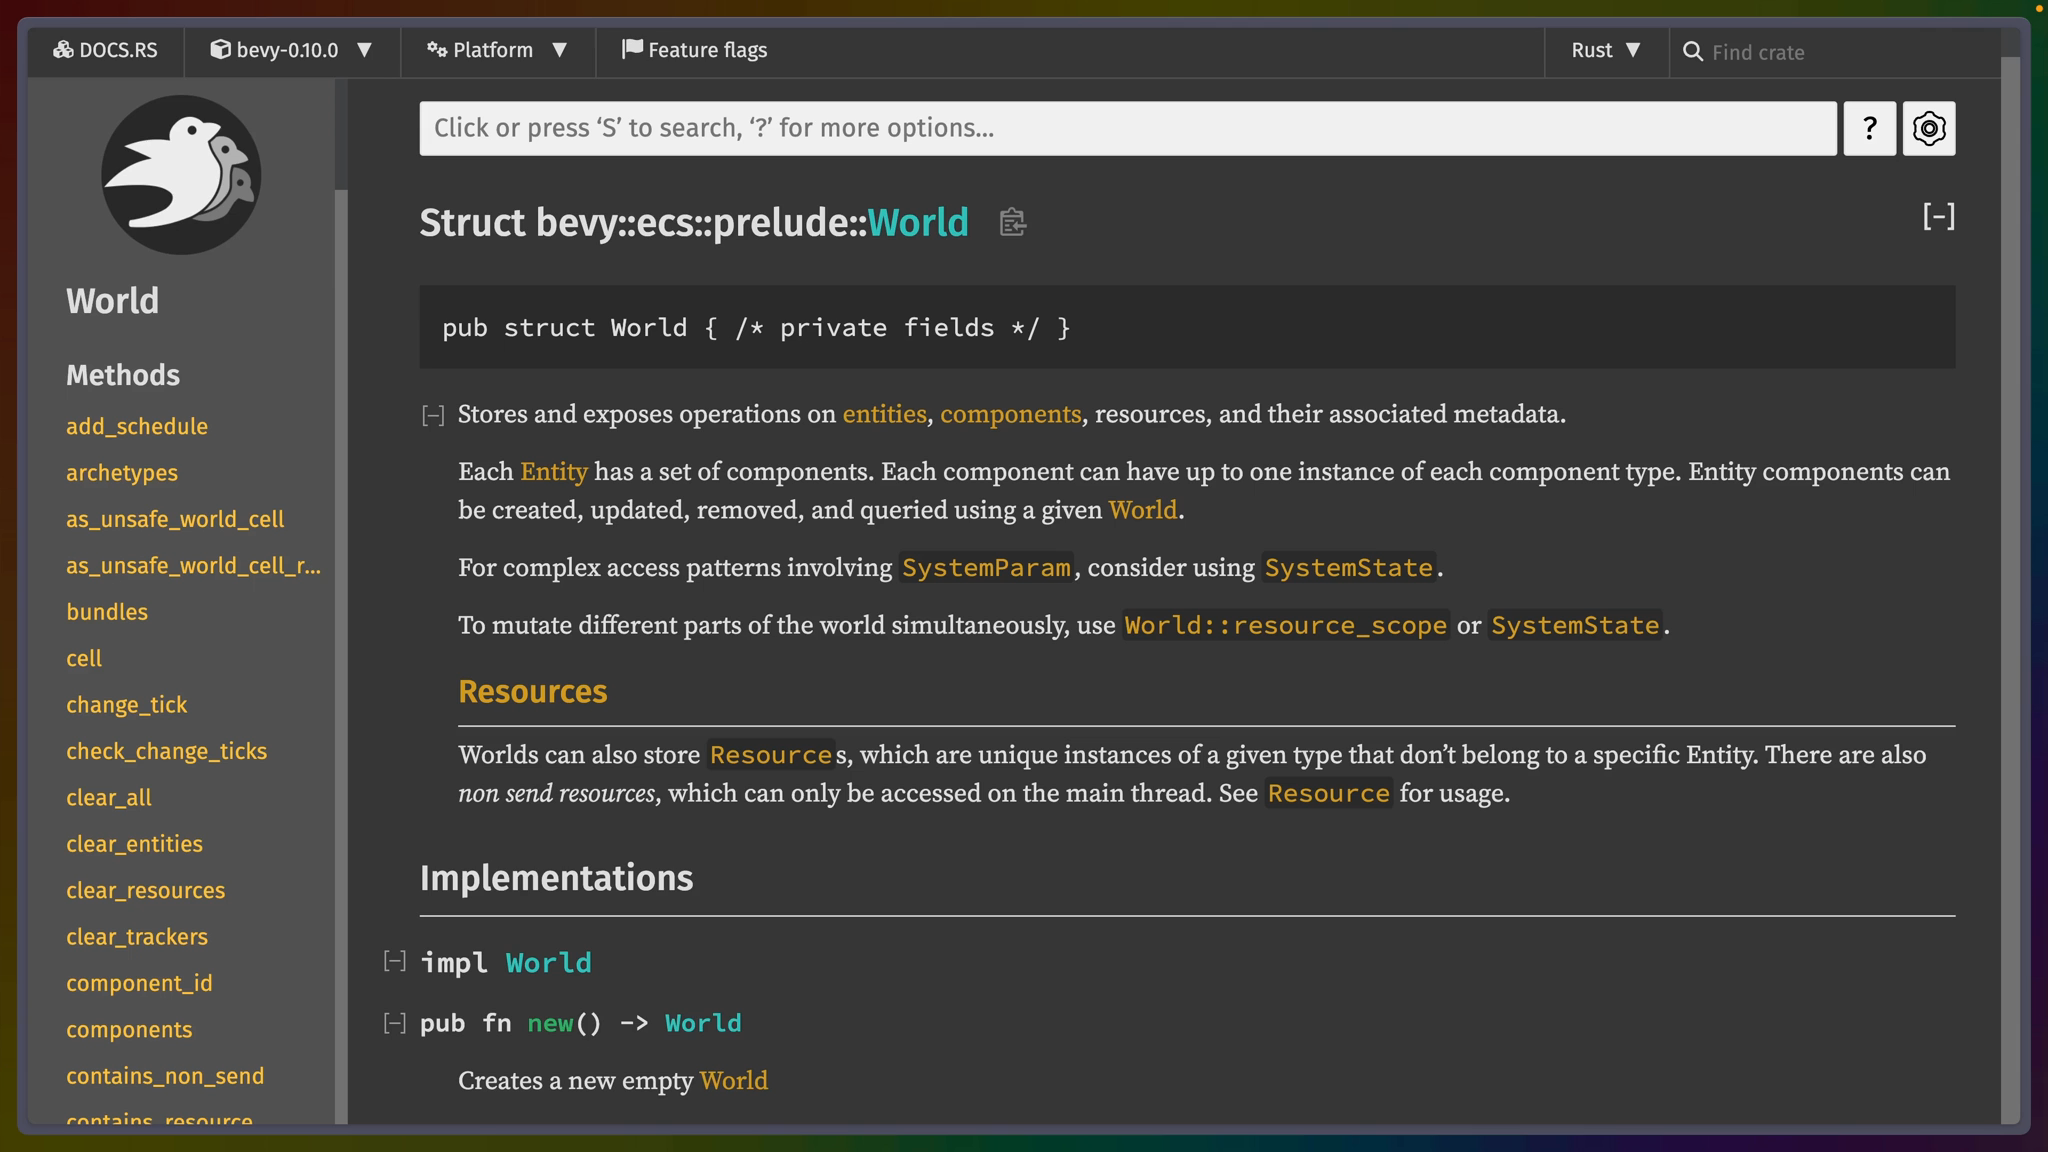Image resolution: width=2048 pixels, height=1152 pixels.
Task: Collapse the pub fn new documentation
Action: pyautogui.click(x=395, y=1023)
